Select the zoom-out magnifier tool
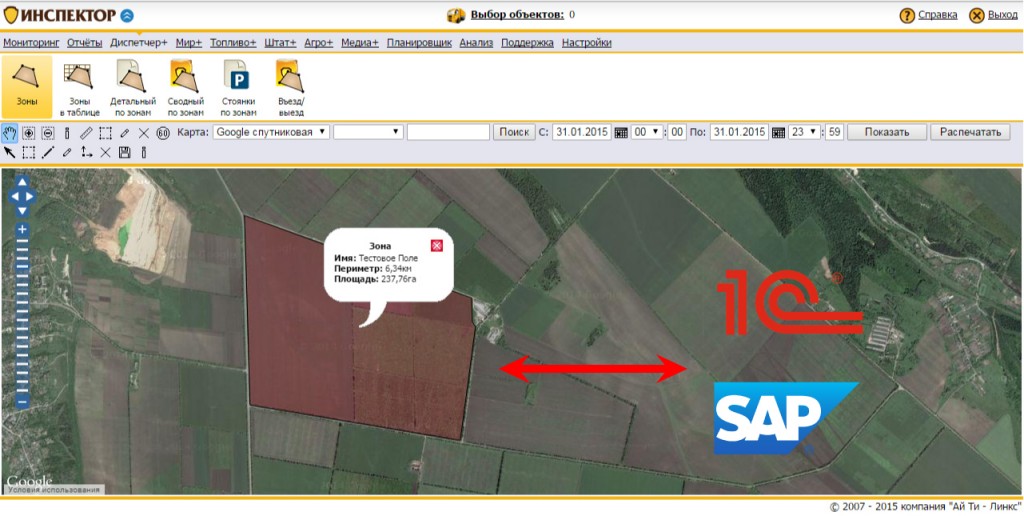 point(48,133)
